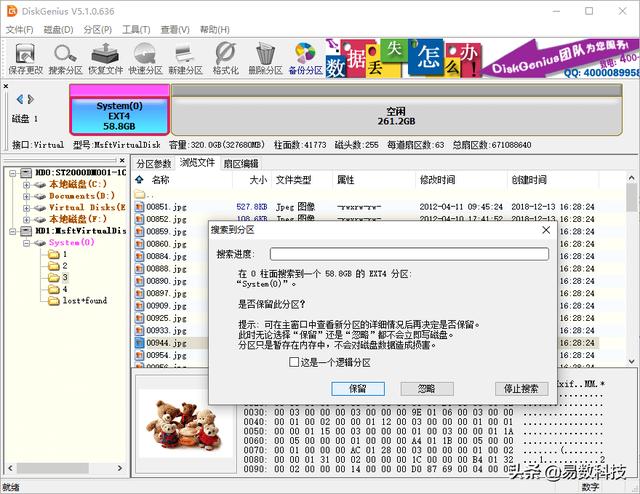The image size is (640, 494).
Task: Switch to the 扇区编辑 tab
Action: click(241, 164)
